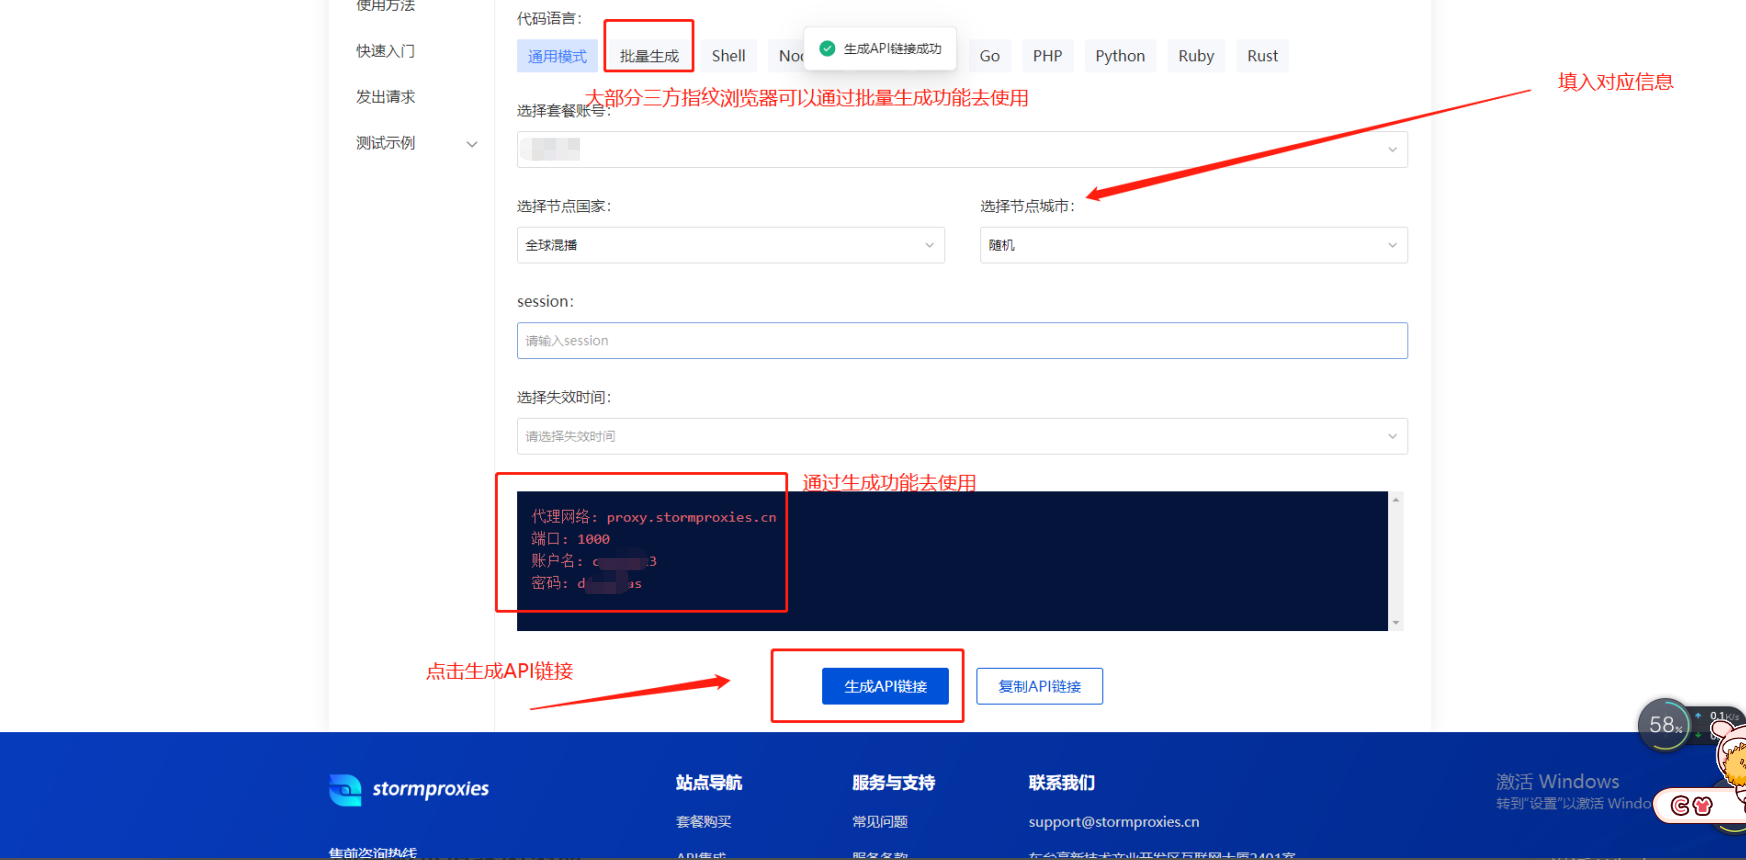The height and width of the screenshot is (860, 1746).
Task: Choose the PHP language tab
Action: (1047, 56)
